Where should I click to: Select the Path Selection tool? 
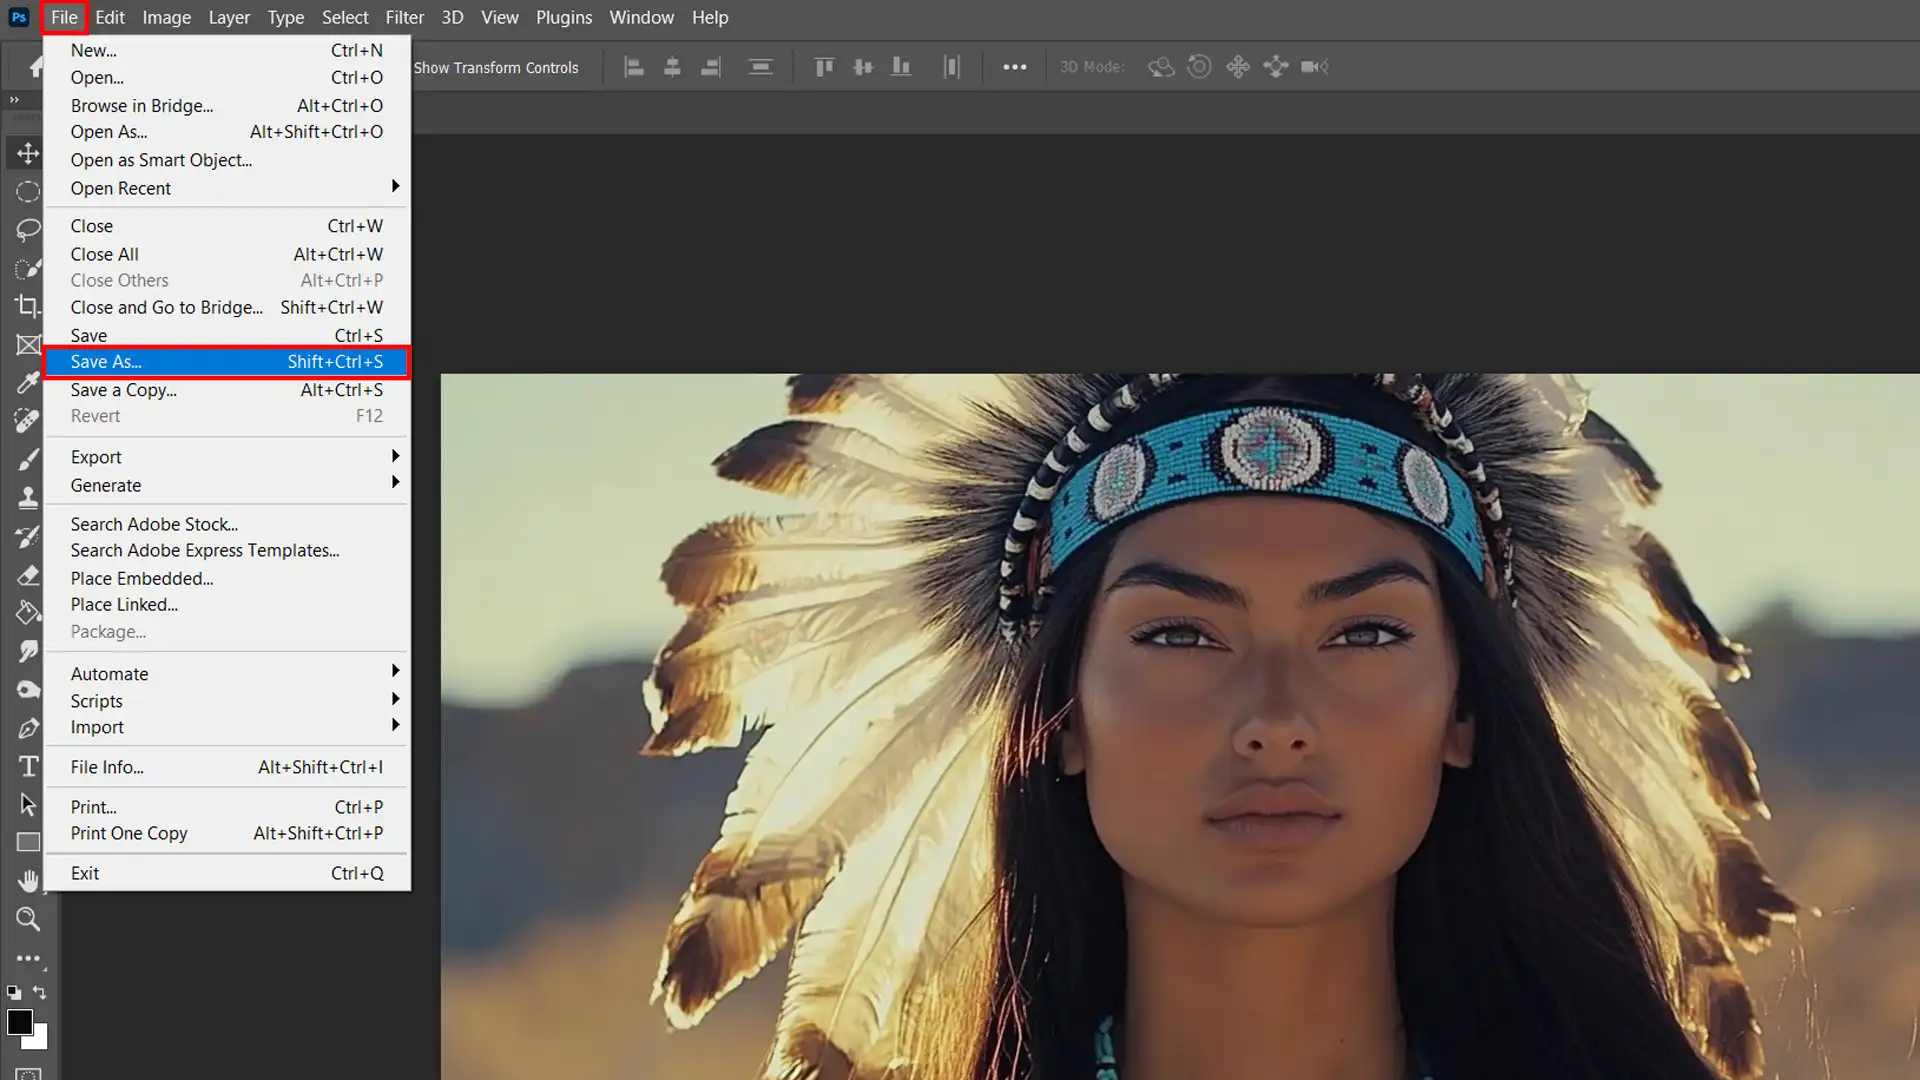click(x=28, y=804)
